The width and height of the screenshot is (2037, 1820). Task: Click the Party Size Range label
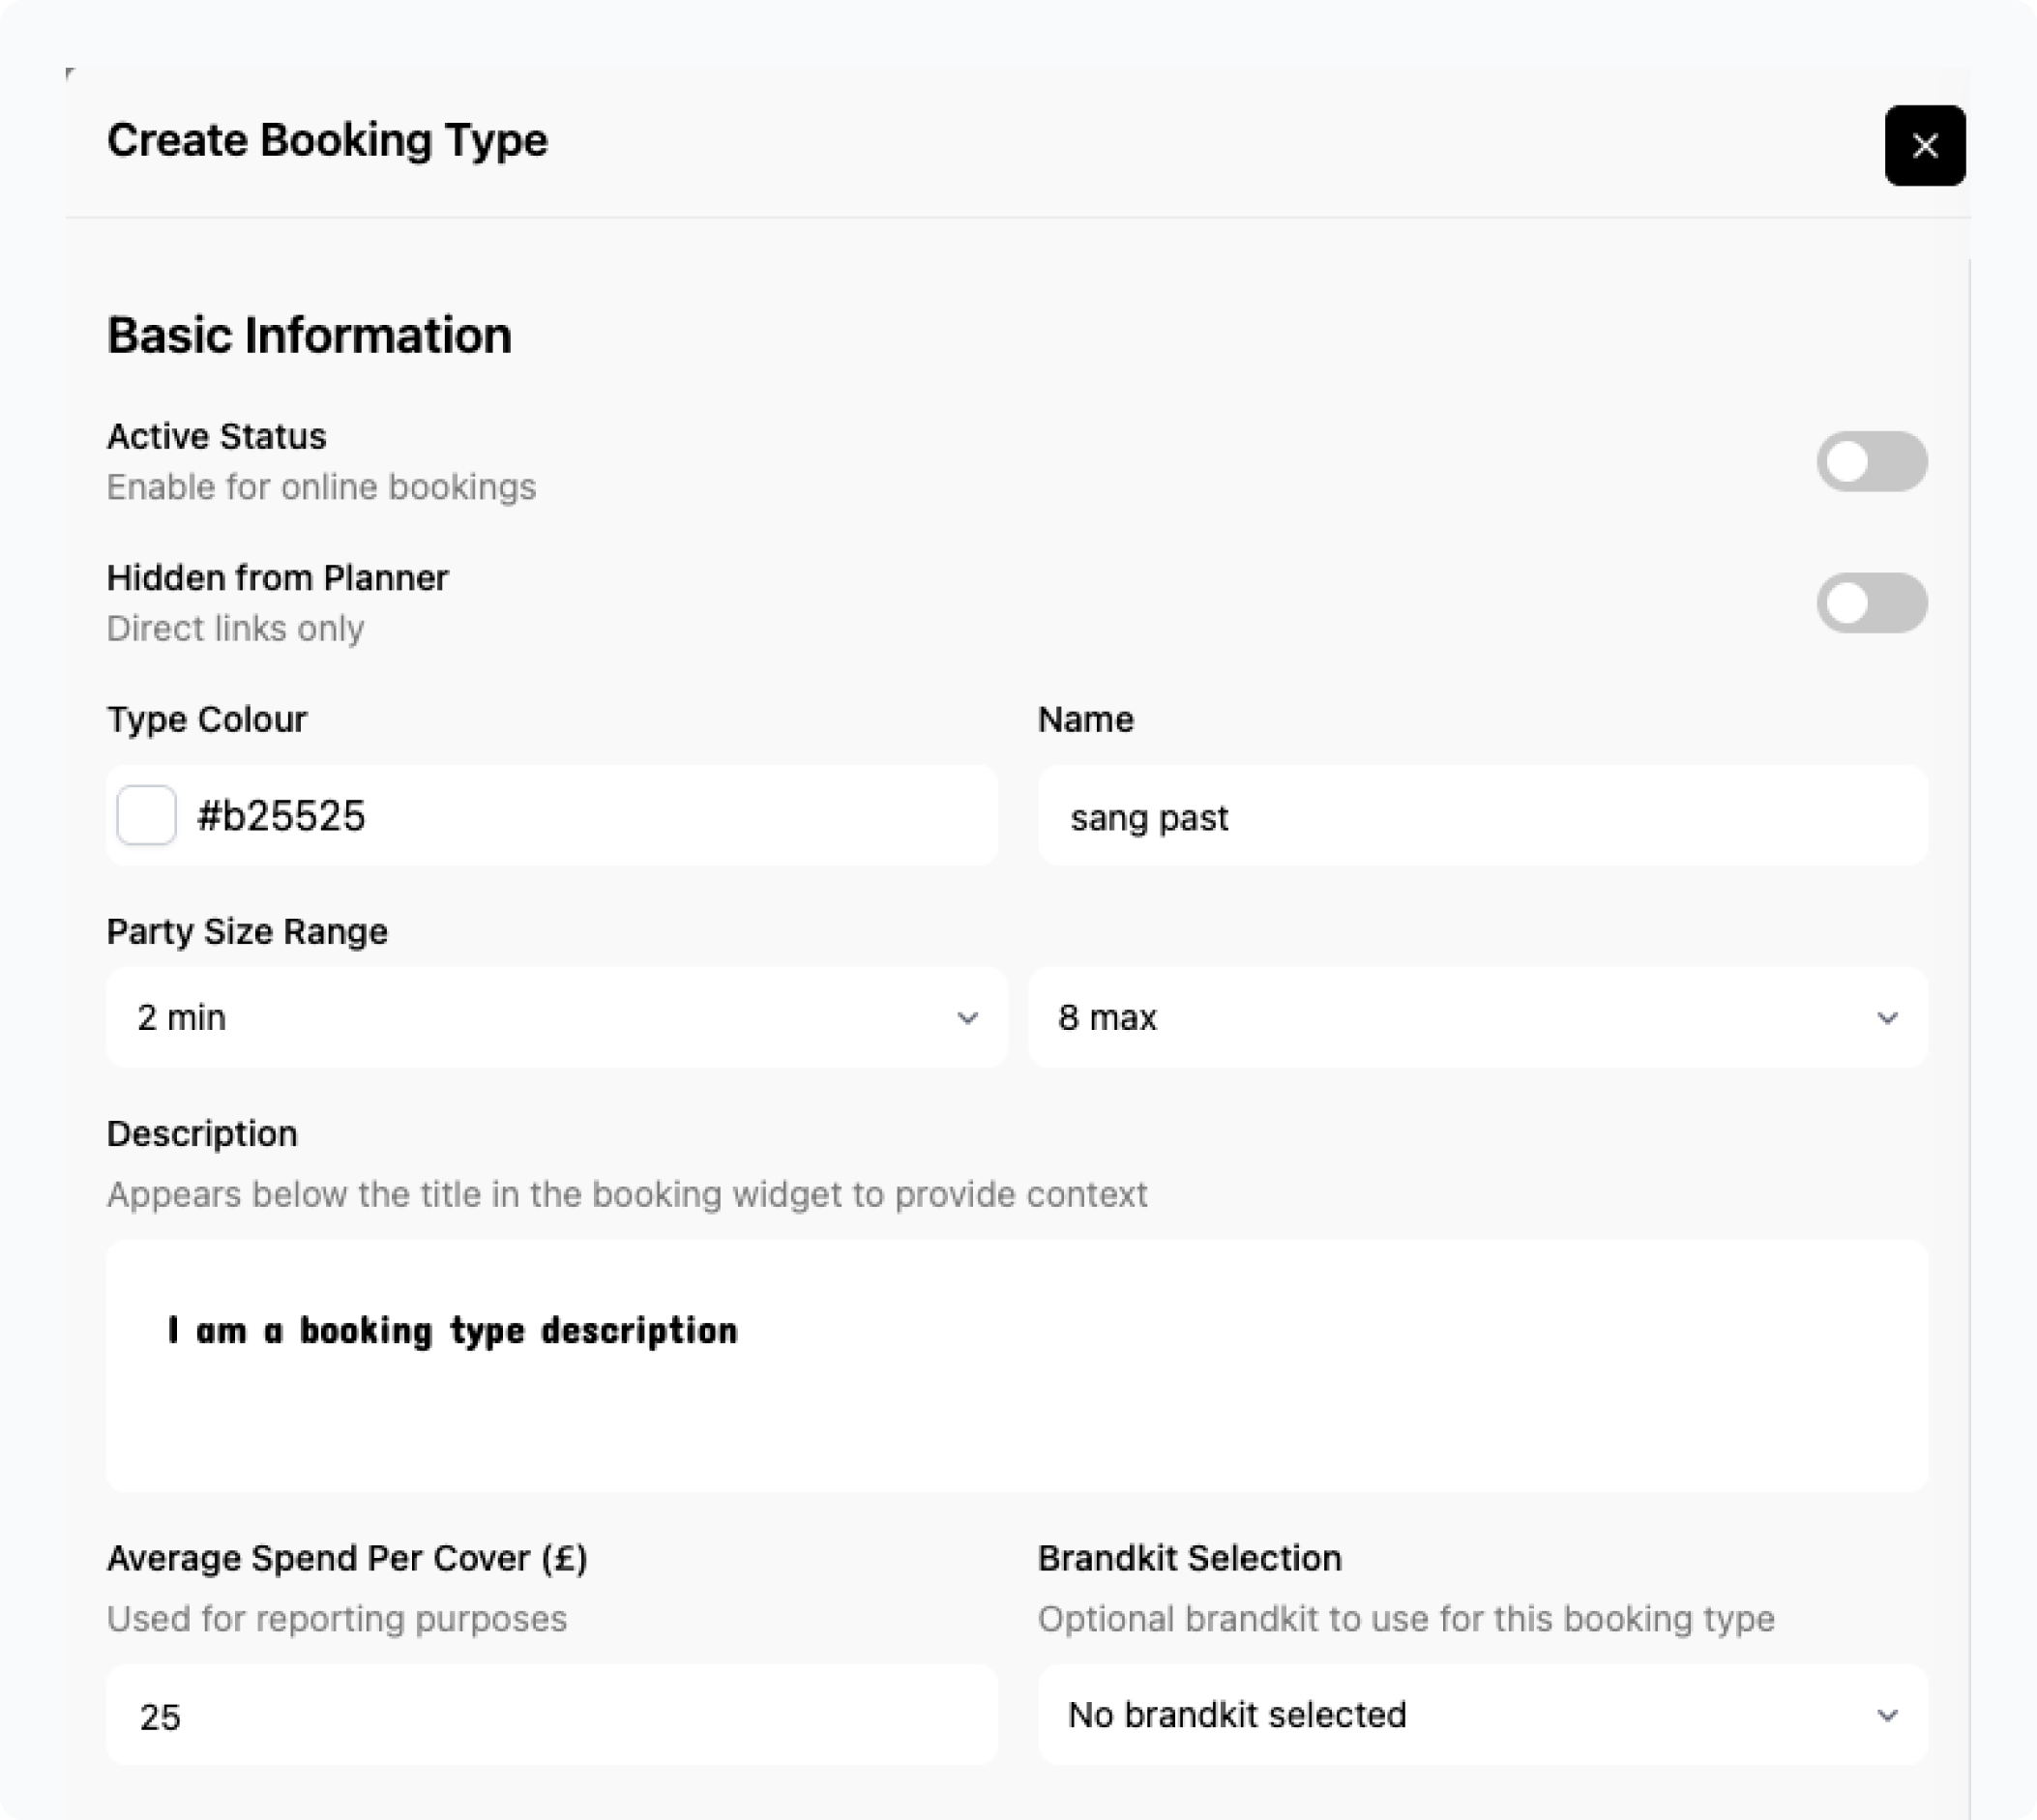(x=247, y=932)
